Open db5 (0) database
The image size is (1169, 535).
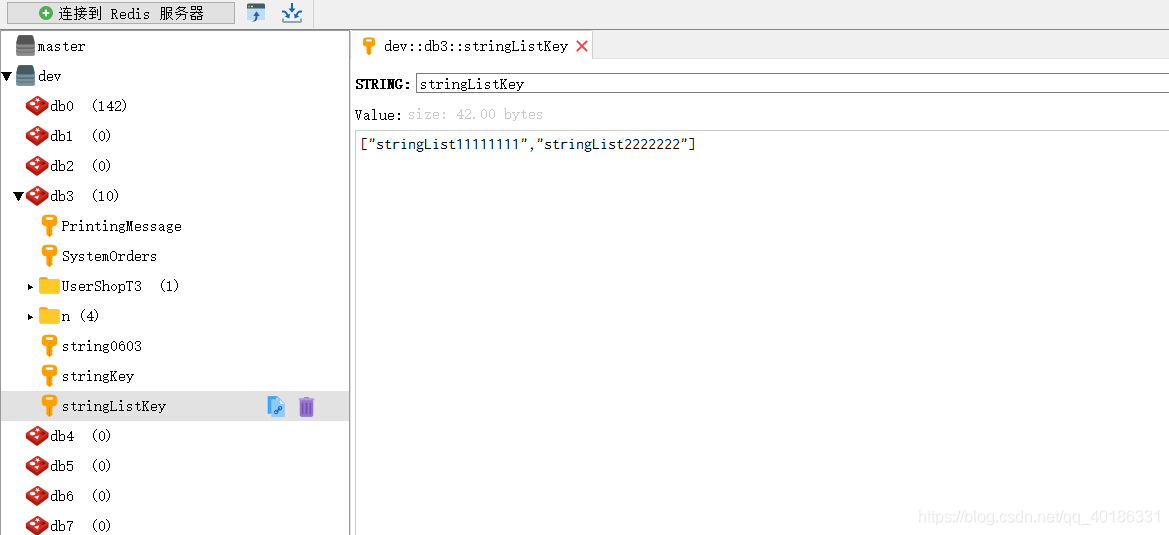tap(81, 466)
